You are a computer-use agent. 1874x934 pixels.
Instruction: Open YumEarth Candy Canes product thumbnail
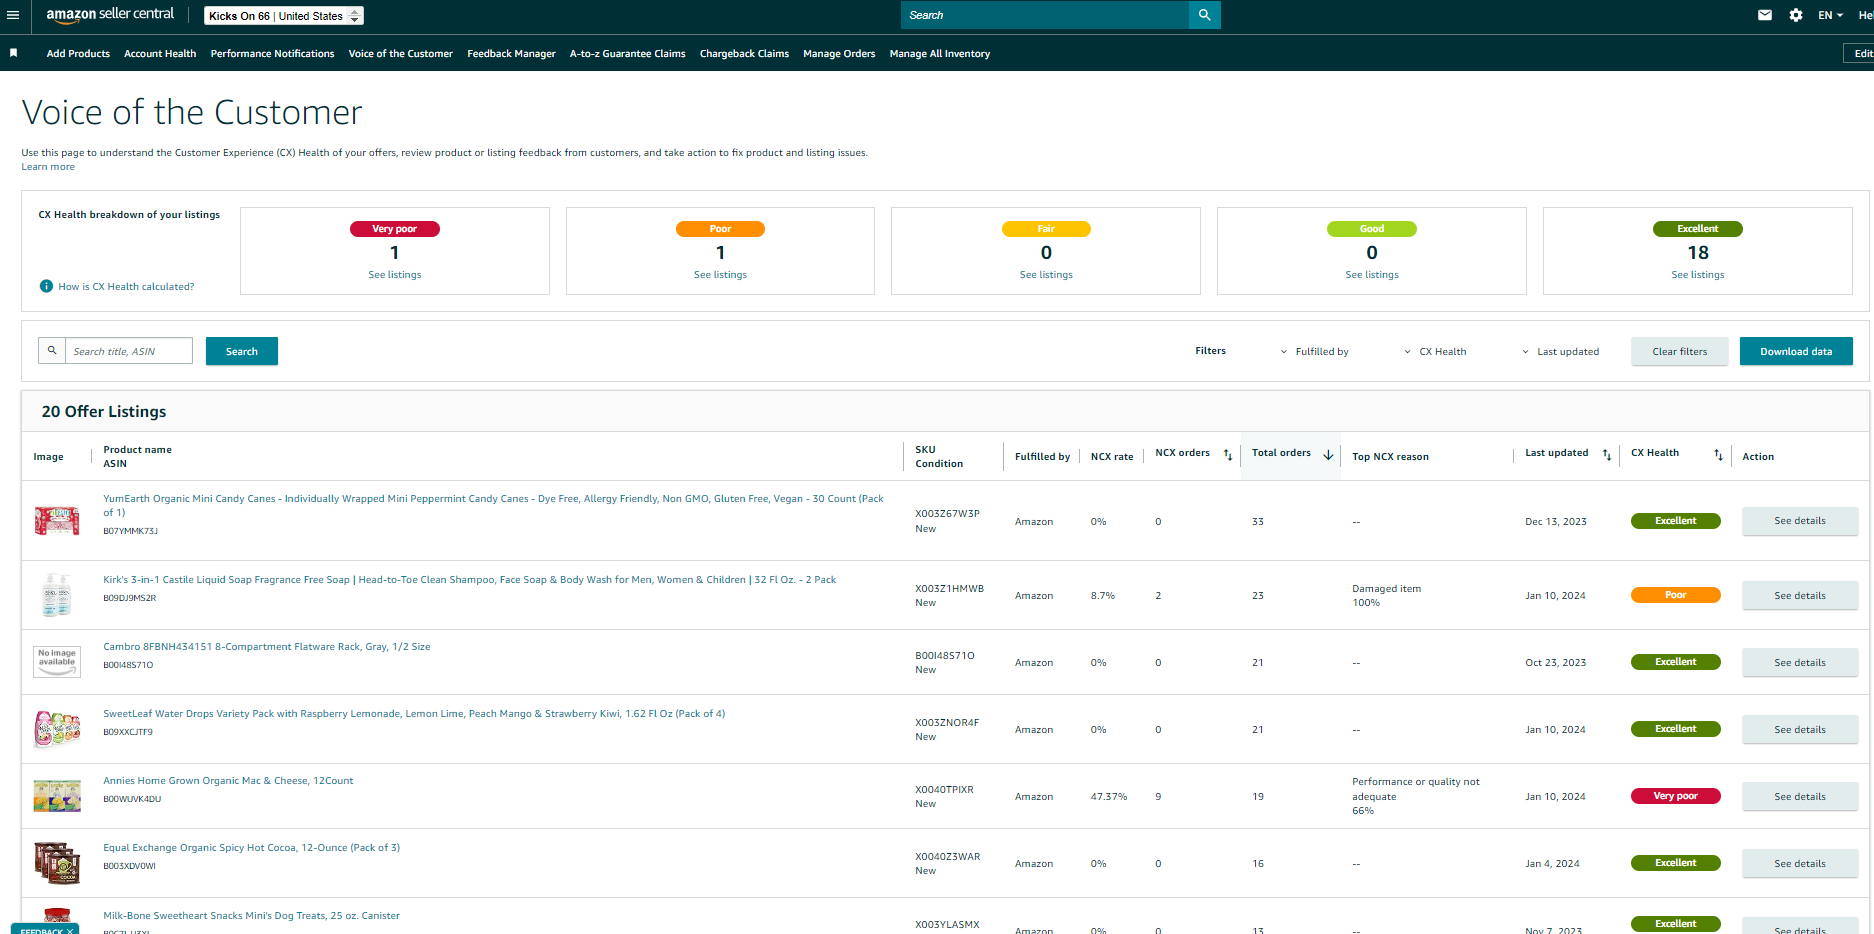[57, 520]
